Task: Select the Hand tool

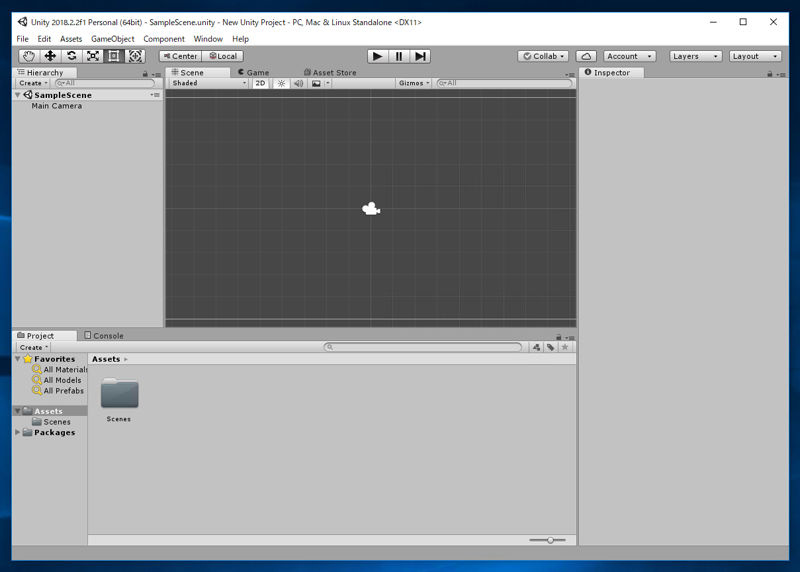Action: point(29,56)
